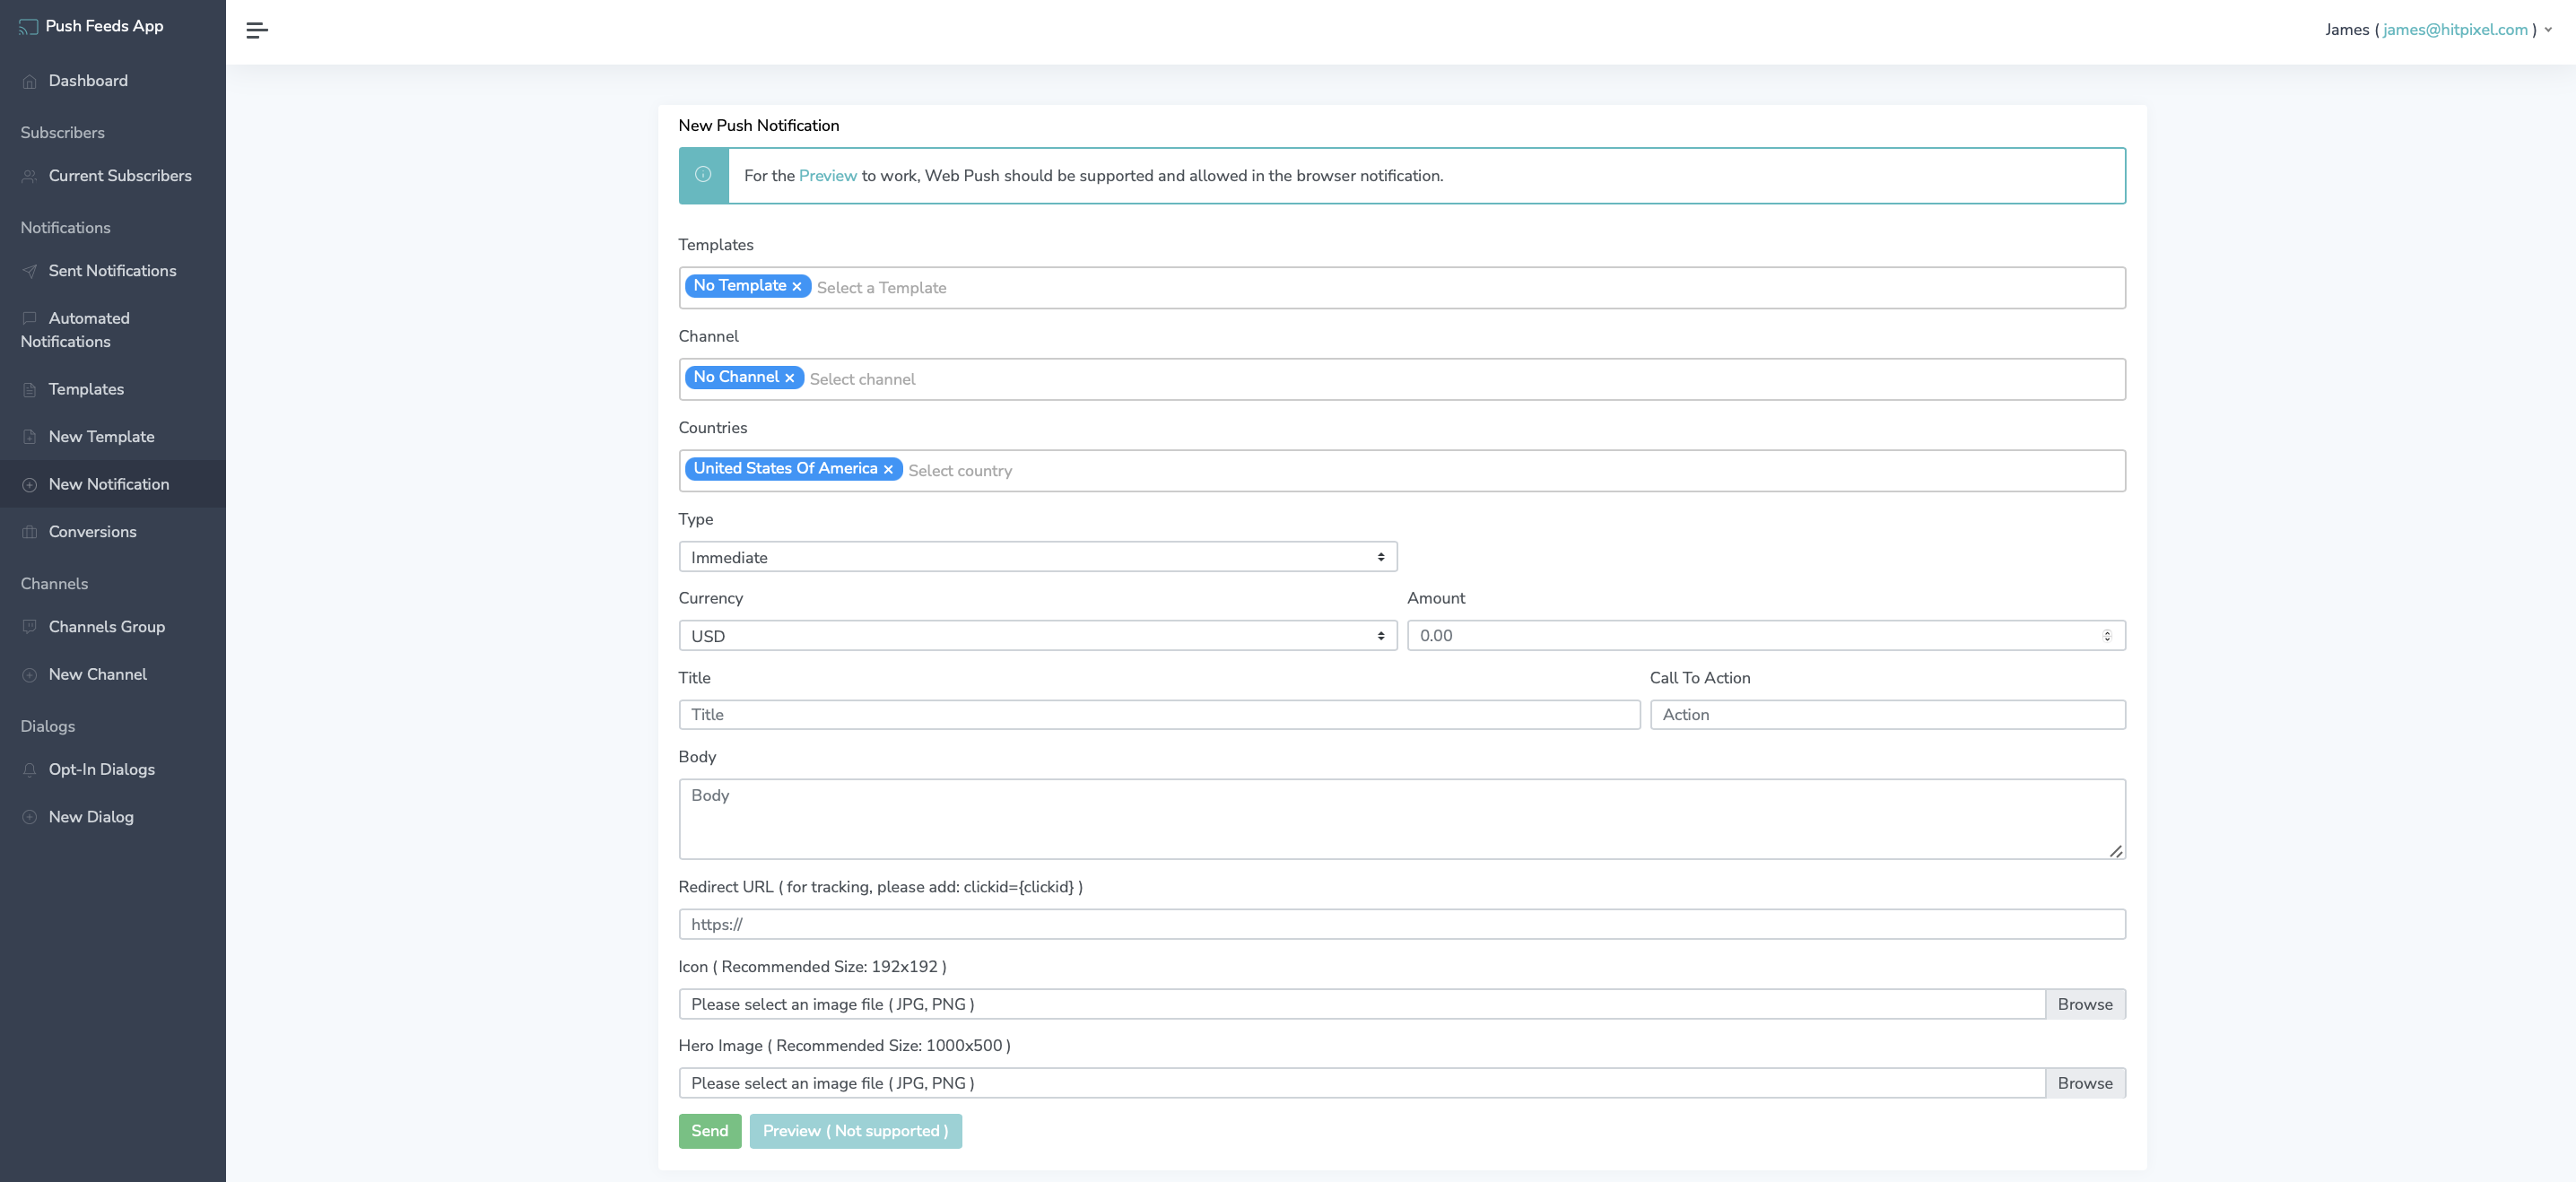Click Browse for Icon image upload
Image resolution: width=2576 pixels, height=1182 pixels.
(x=2084, y=1003)
